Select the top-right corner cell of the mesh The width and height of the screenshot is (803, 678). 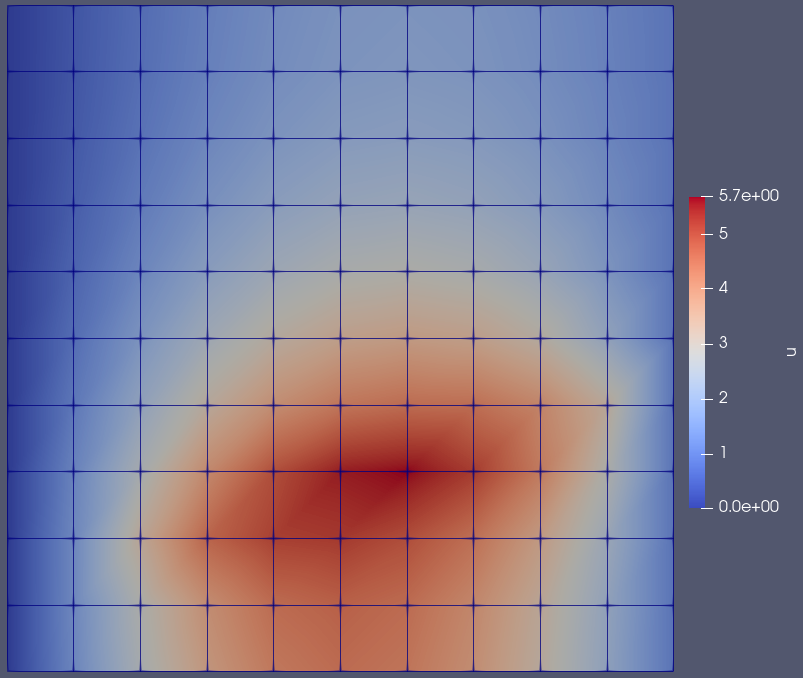point(640,38)
